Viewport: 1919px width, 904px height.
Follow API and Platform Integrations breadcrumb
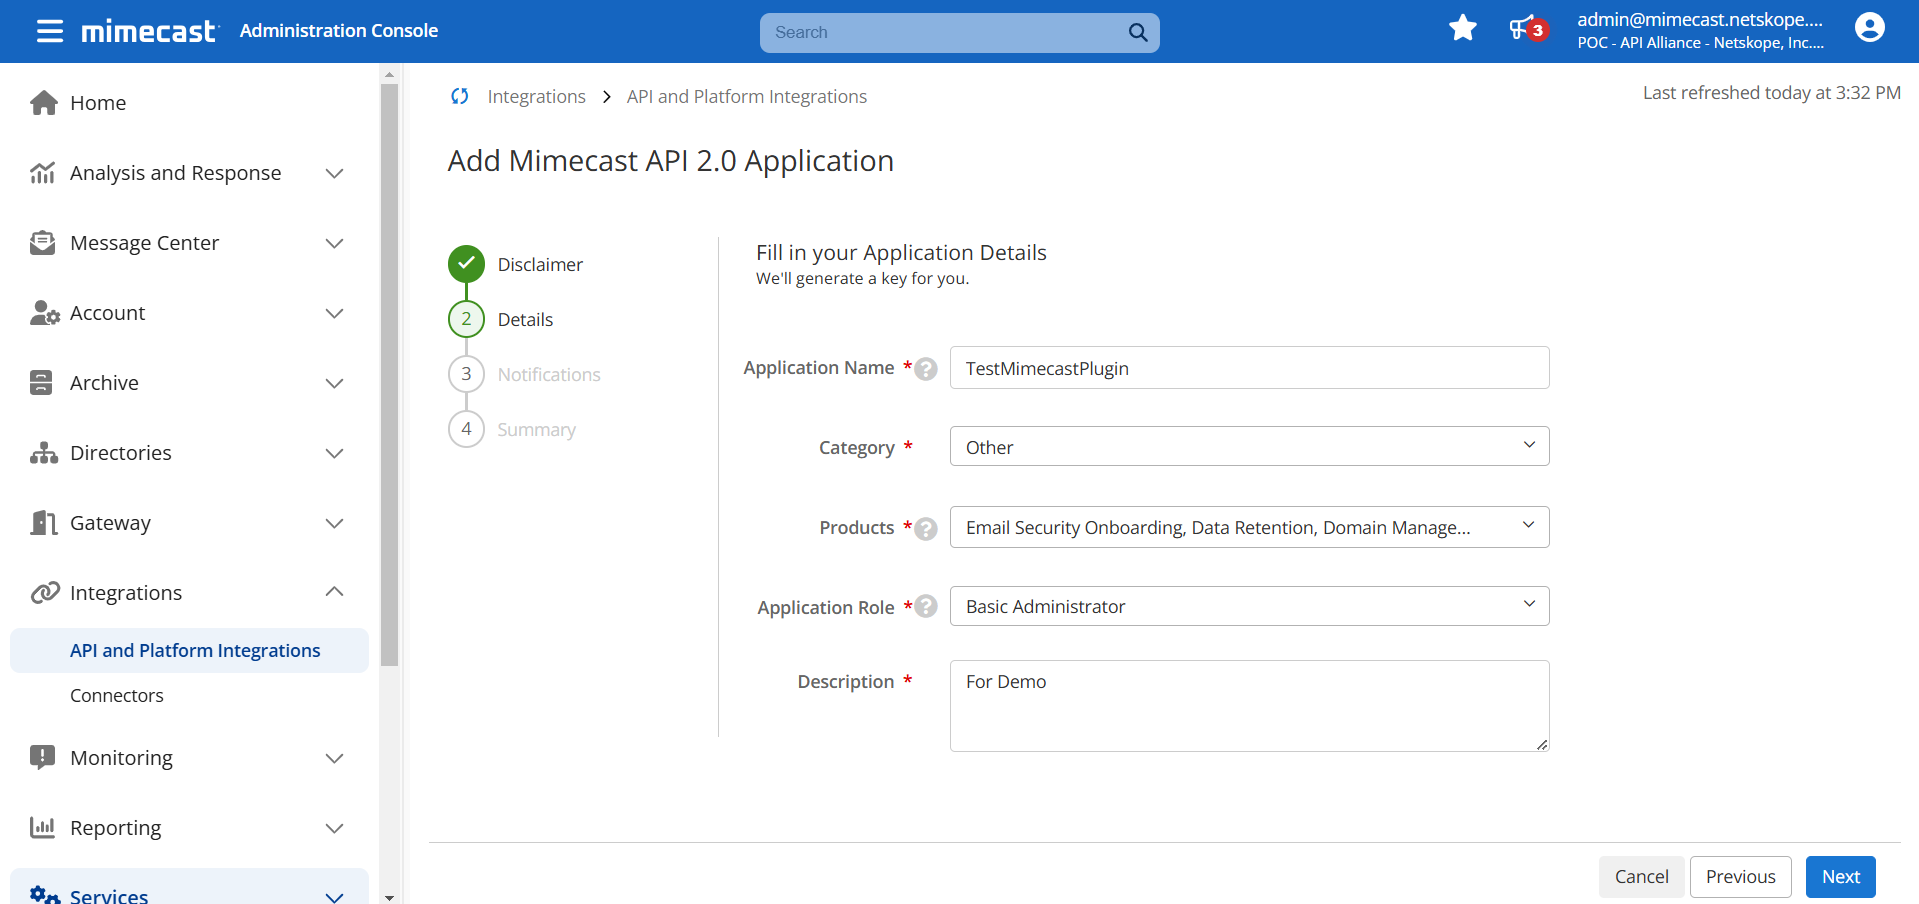747,96
